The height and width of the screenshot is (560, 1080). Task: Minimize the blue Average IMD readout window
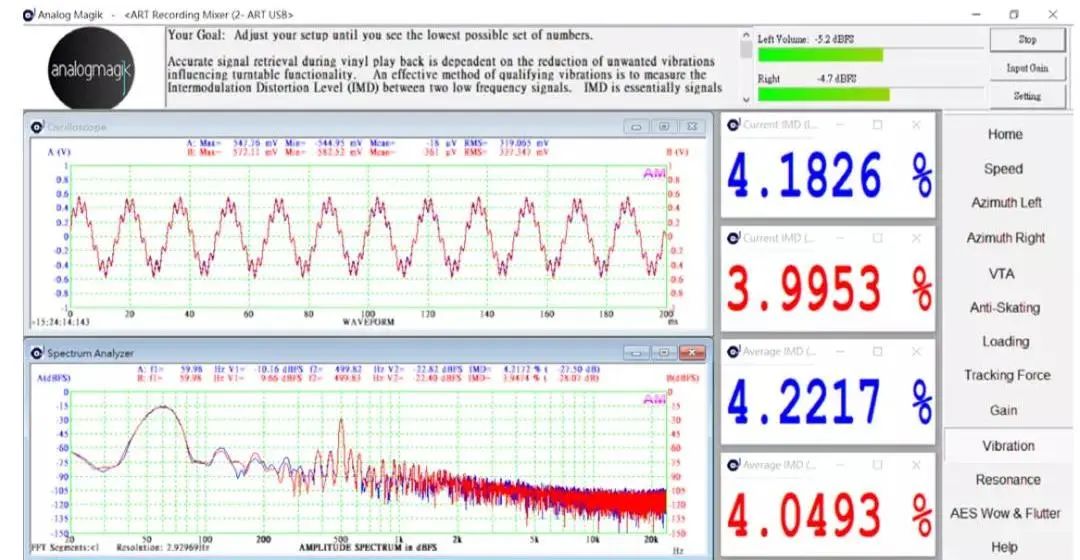(840, 351)
